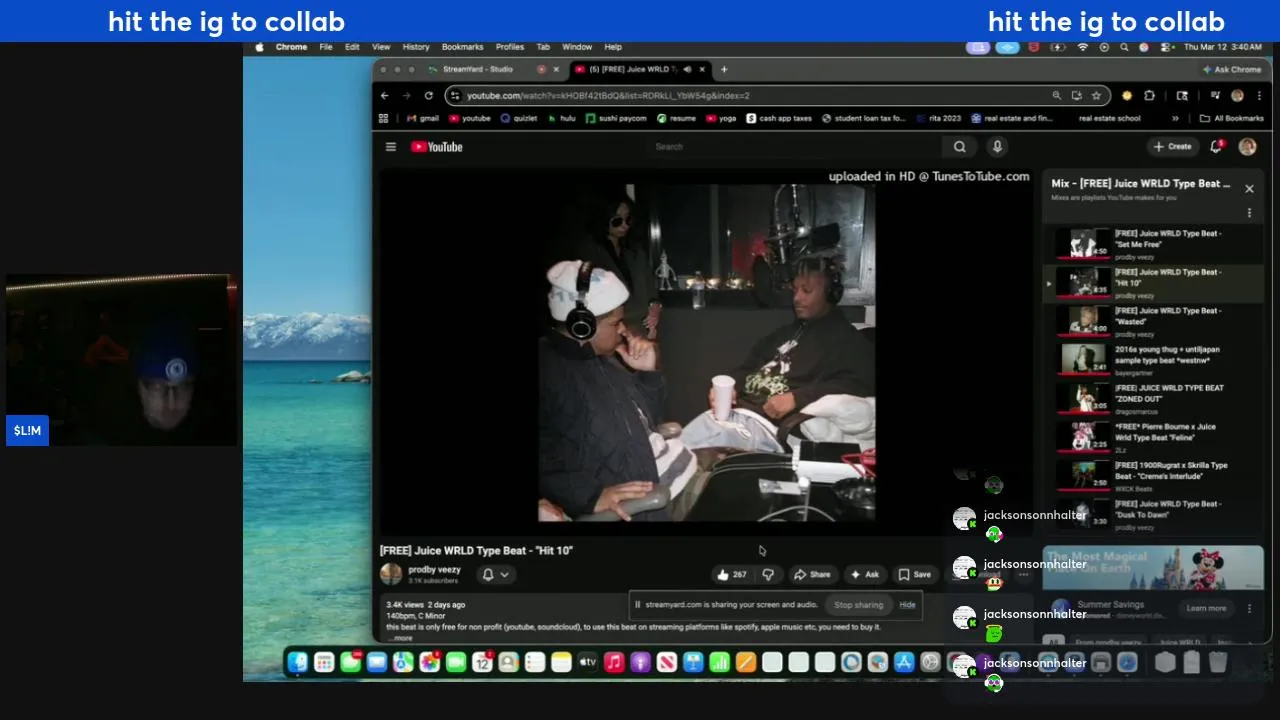Image resolution: width=1280 pixels, height=720 pixels.
Task: Hide the screen sharing notification bar
Action: 907,605
